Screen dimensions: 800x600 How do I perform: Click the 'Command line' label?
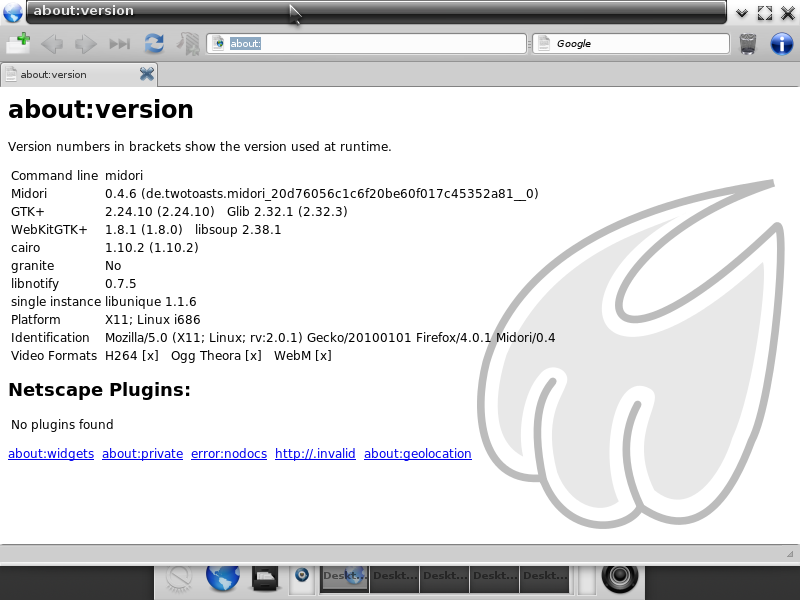[54, 176]
